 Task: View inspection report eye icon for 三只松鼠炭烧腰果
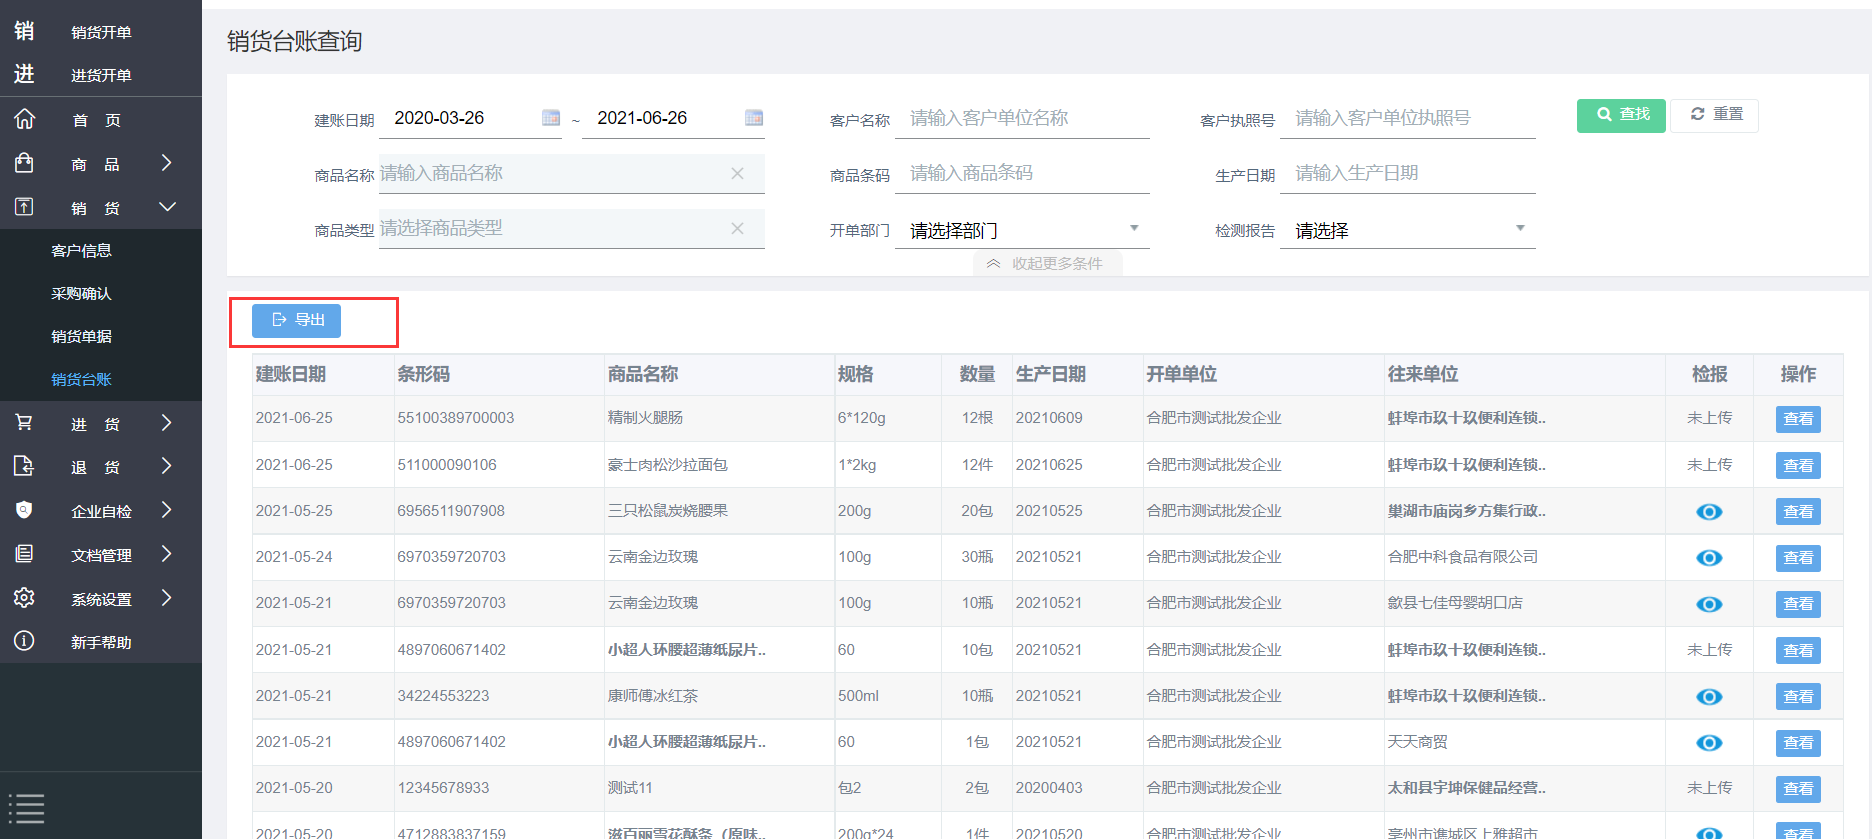(1709, 512)
